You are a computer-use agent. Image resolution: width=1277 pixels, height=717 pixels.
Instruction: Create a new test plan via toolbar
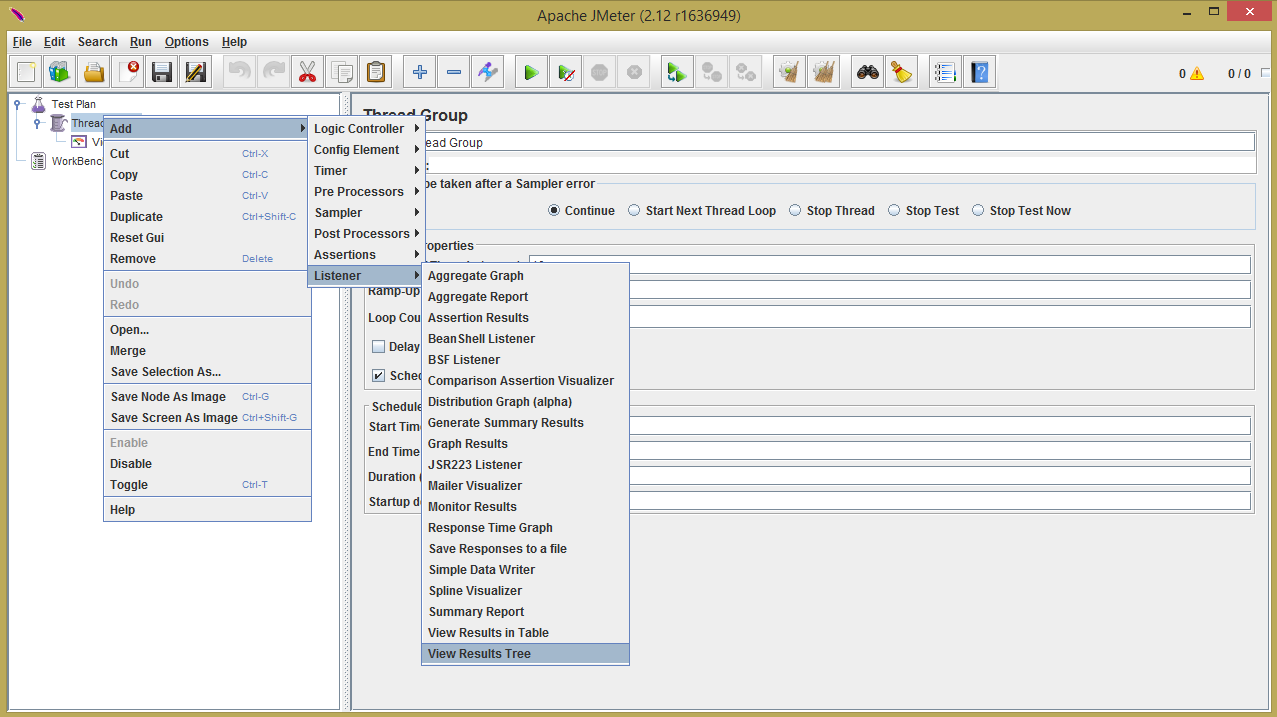(x=27, y=72)
